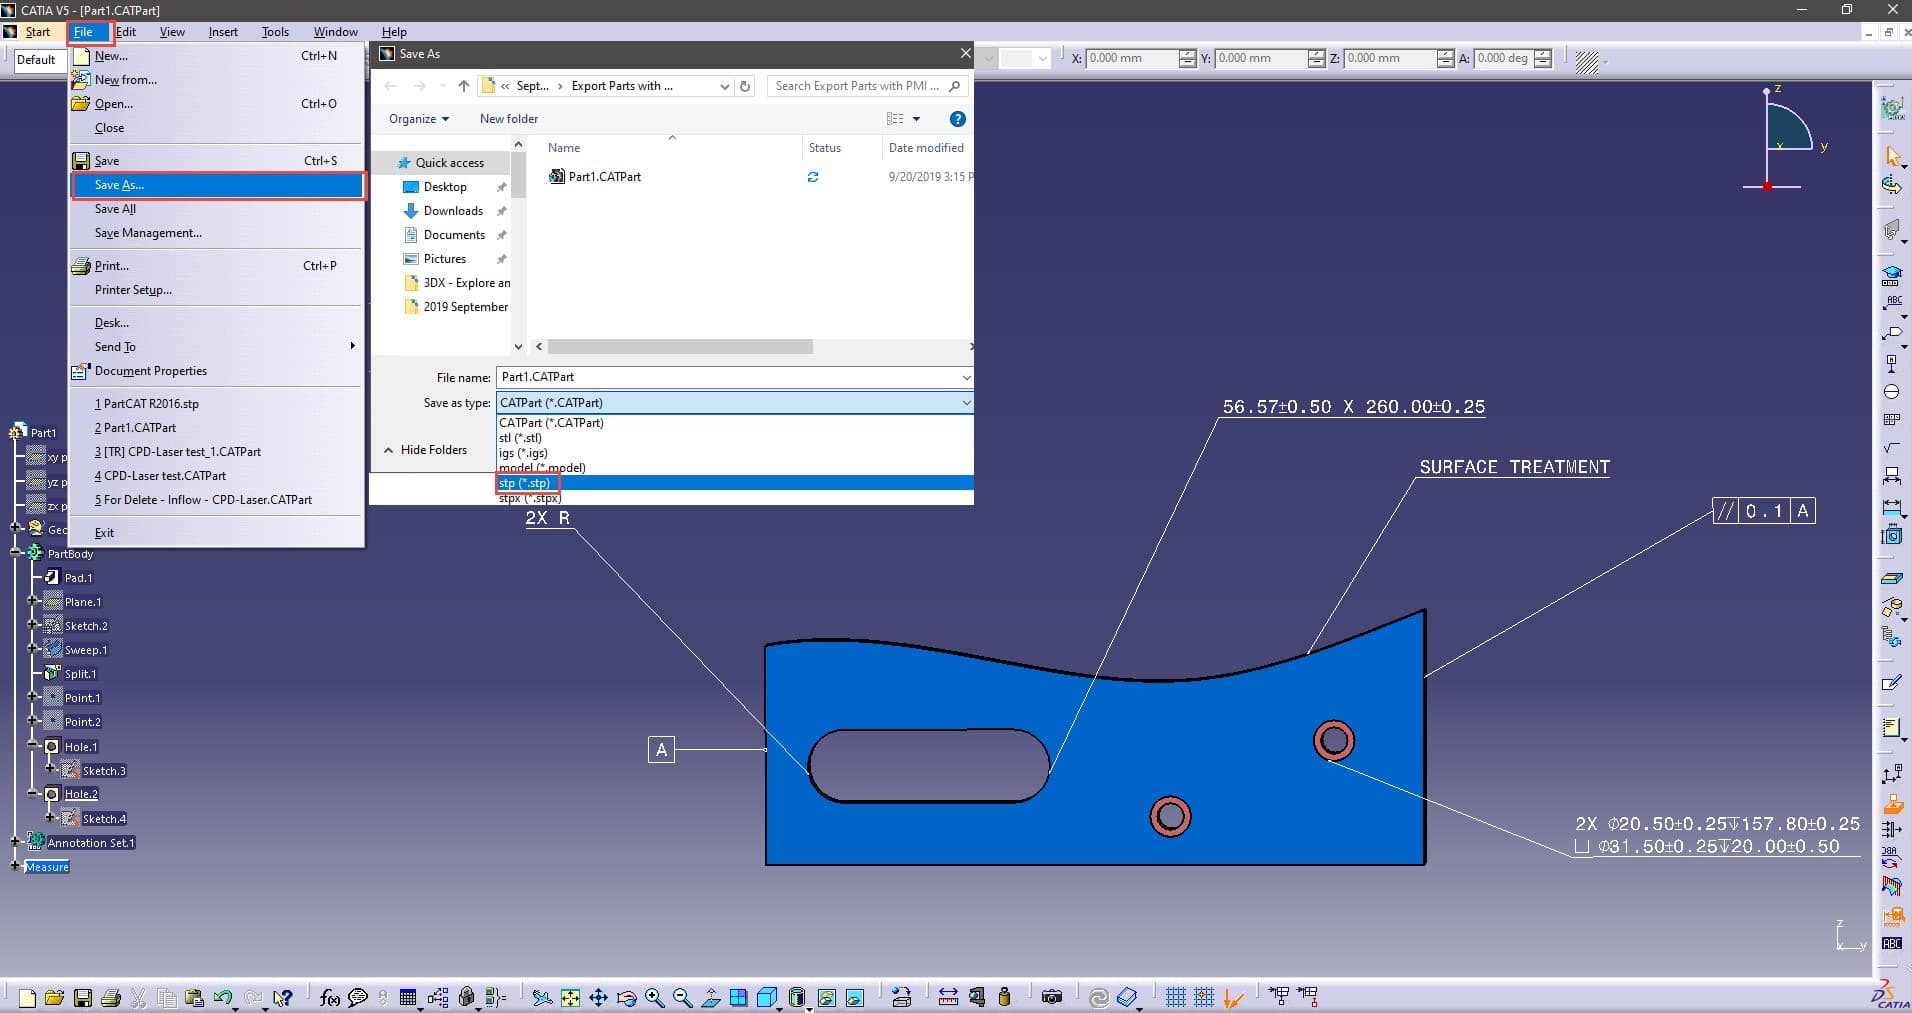Choose stp (*.stp) as save type
1912x1013 pixels.
point(527,483)
